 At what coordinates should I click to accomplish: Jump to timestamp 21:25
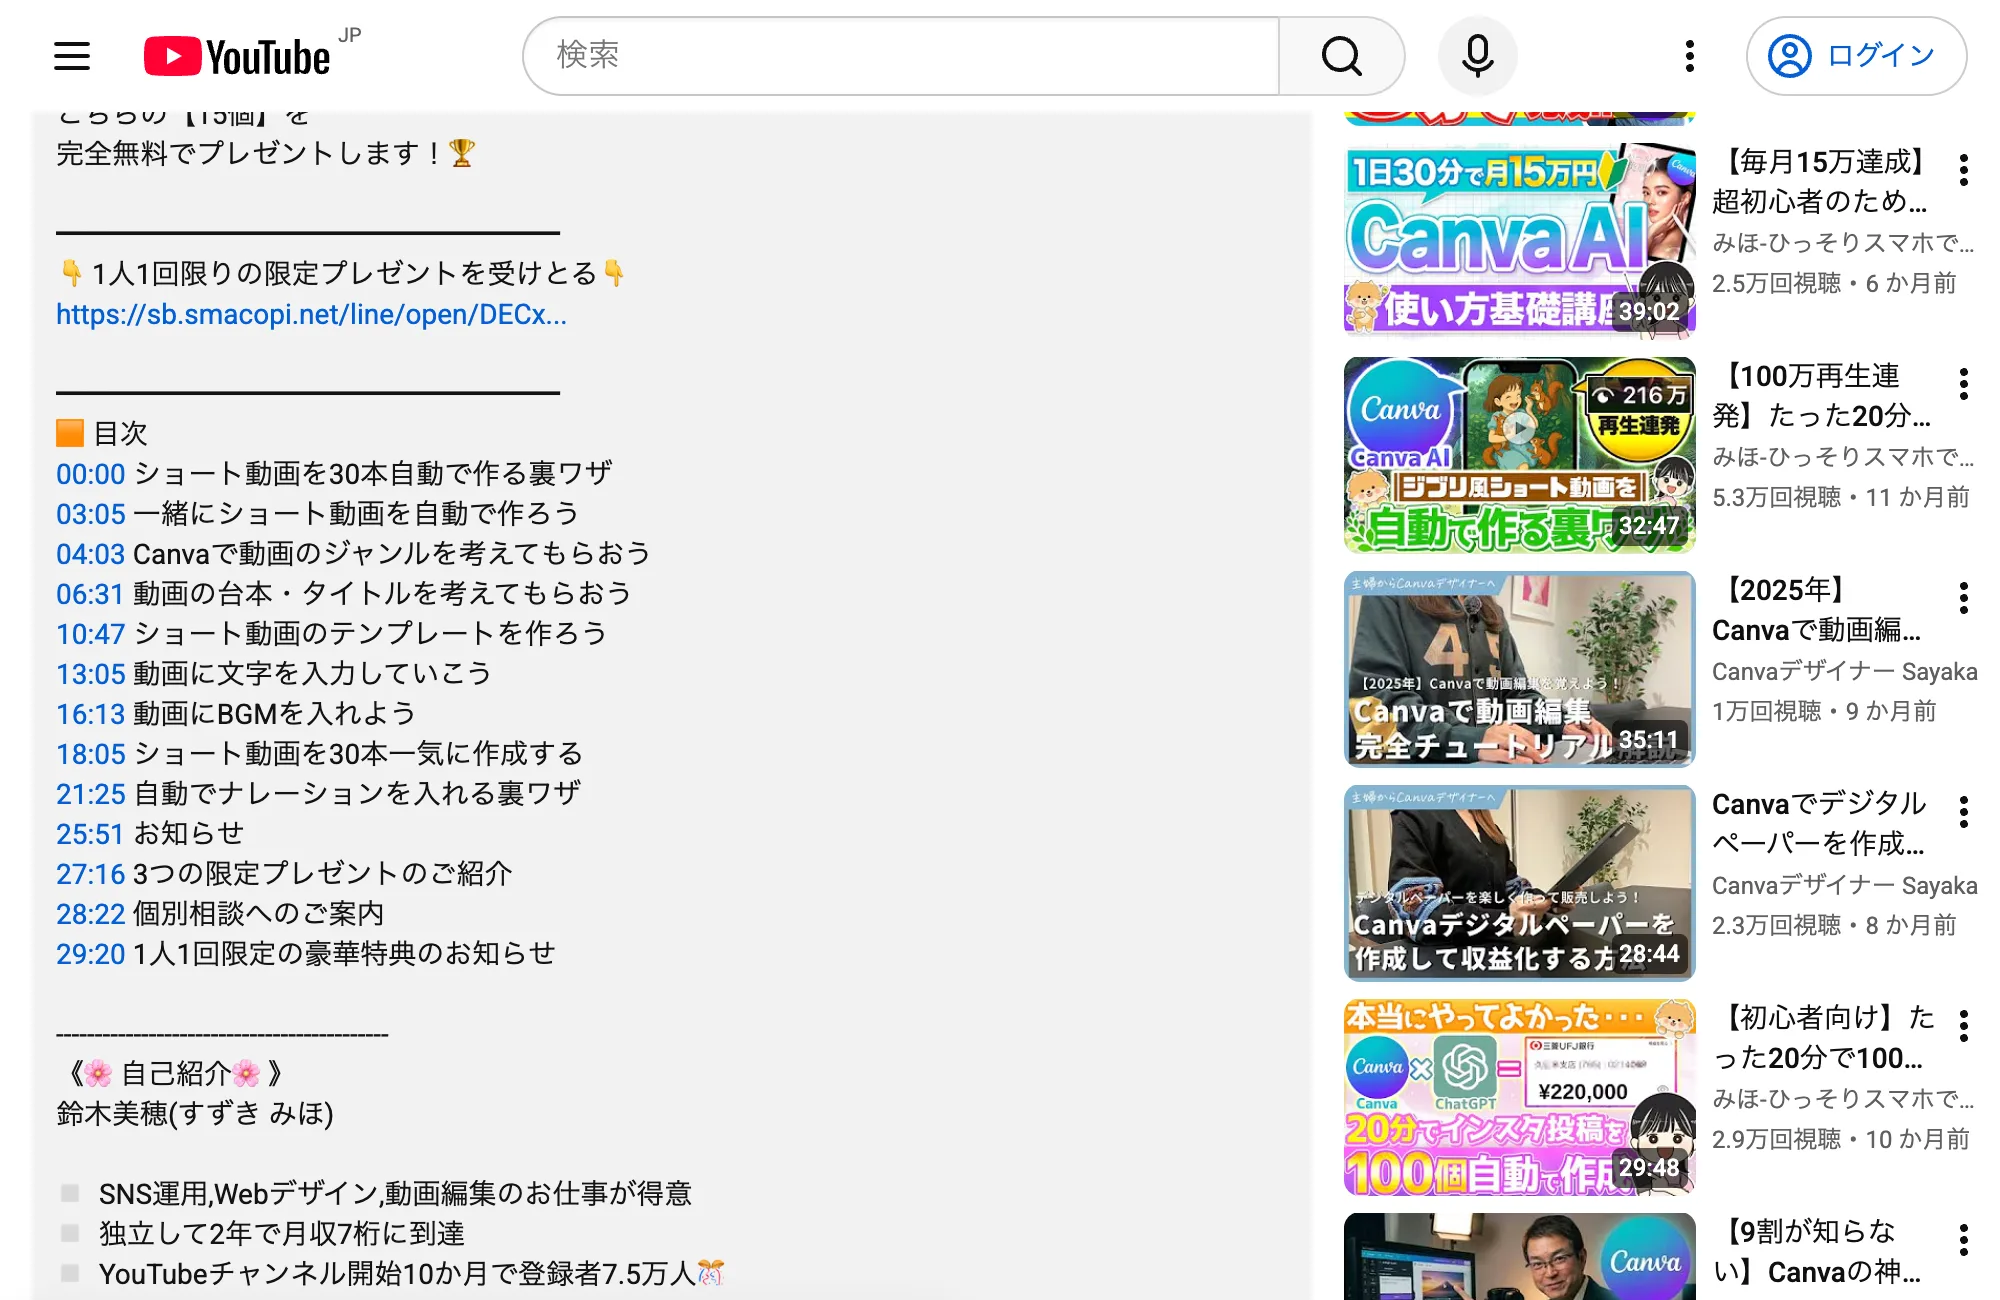tap(90, 794)
